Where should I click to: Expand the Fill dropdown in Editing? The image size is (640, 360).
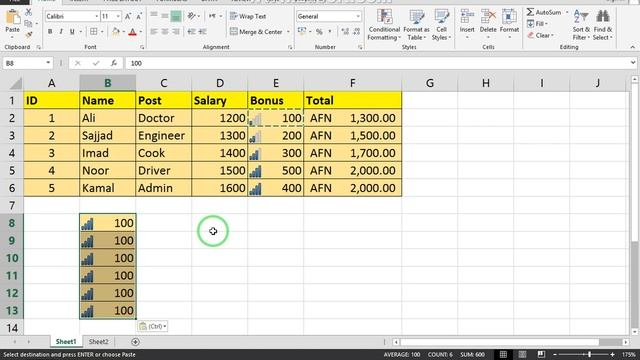coord(547,24)
